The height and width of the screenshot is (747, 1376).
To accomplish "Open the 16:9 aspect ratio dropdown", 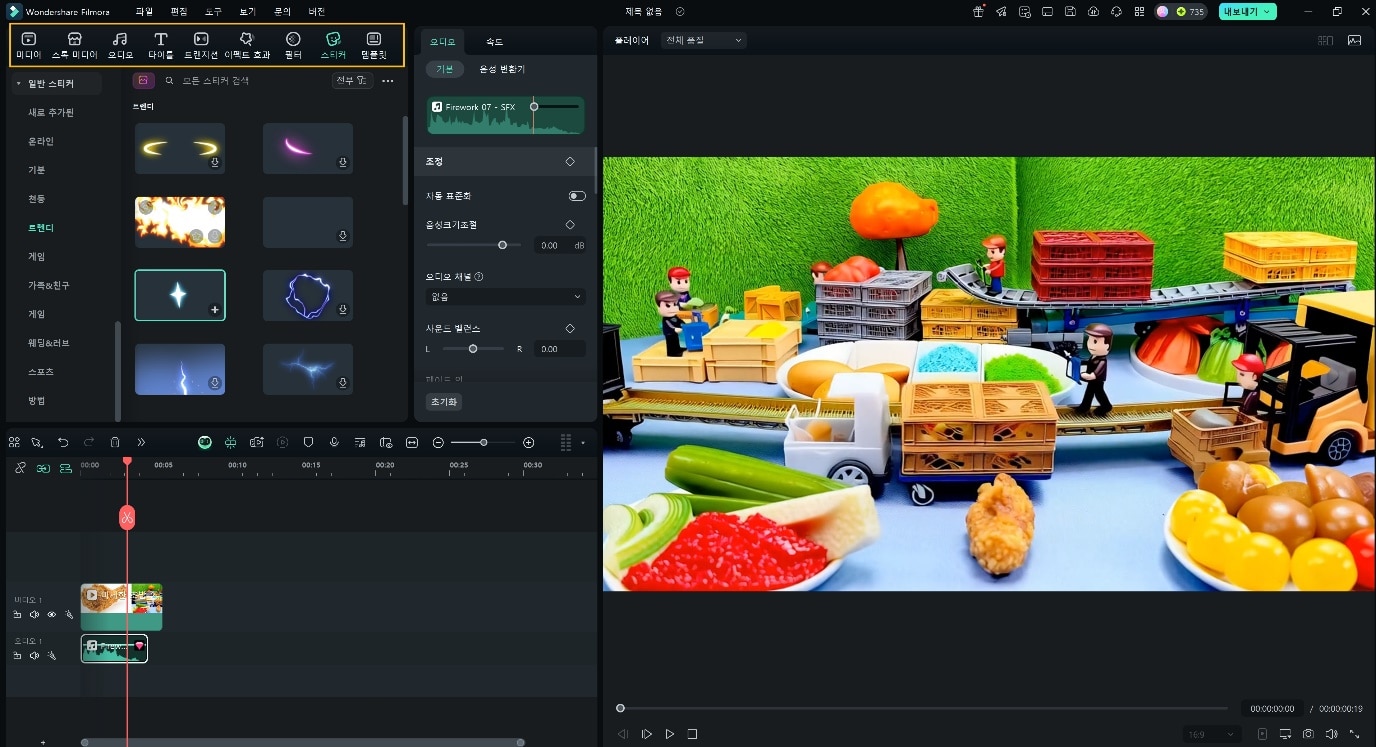I will [x=1213, y=734].
